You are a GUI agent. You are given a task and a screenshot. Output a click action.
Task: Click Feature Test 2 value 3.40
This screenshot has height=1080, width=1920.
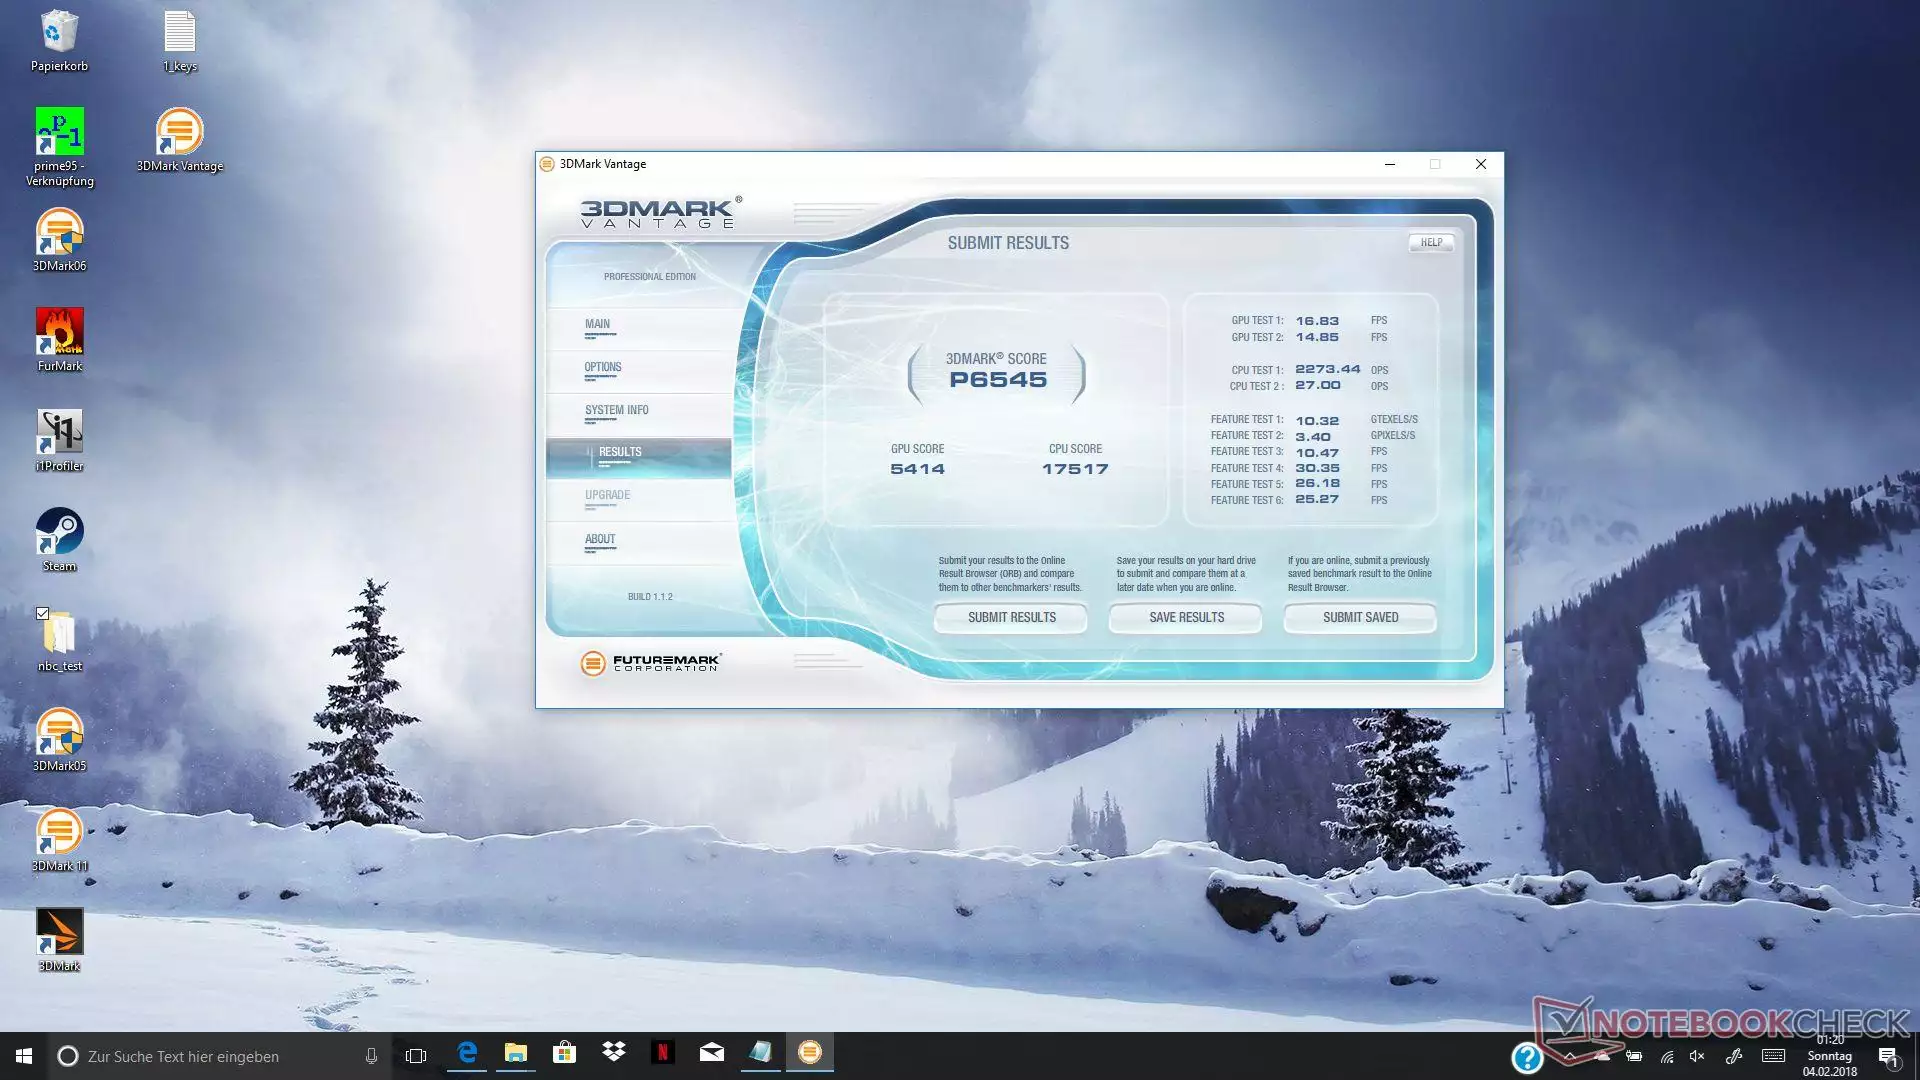(1313, 437)
